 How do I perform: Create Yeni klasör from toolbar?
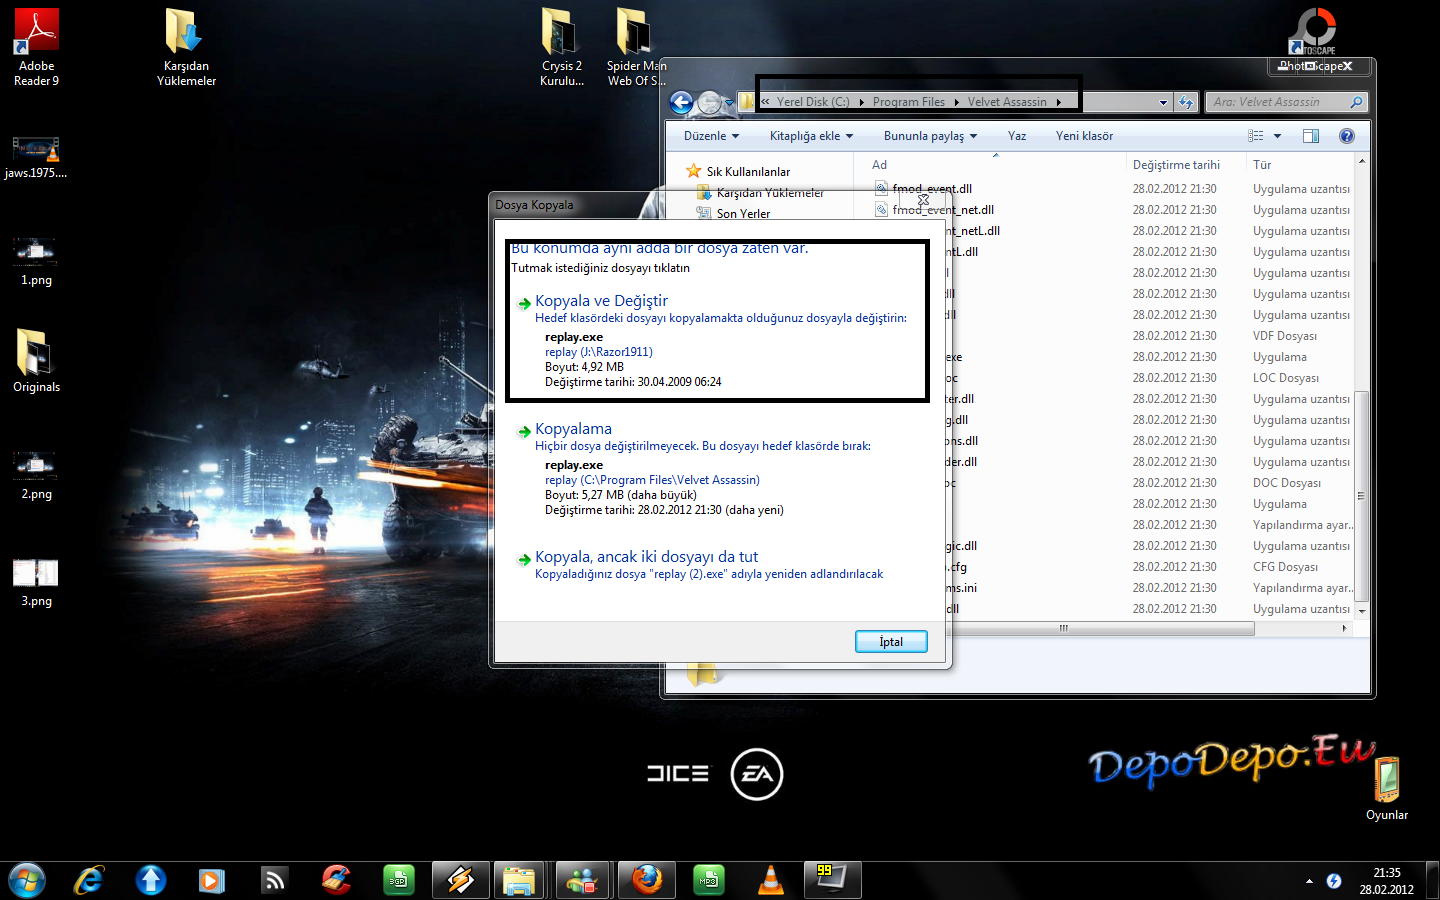(x=1084, y=136)
